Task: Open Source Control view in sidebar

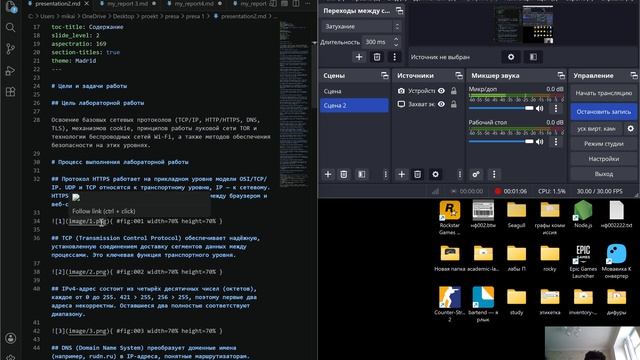Action: click(11, 49)
